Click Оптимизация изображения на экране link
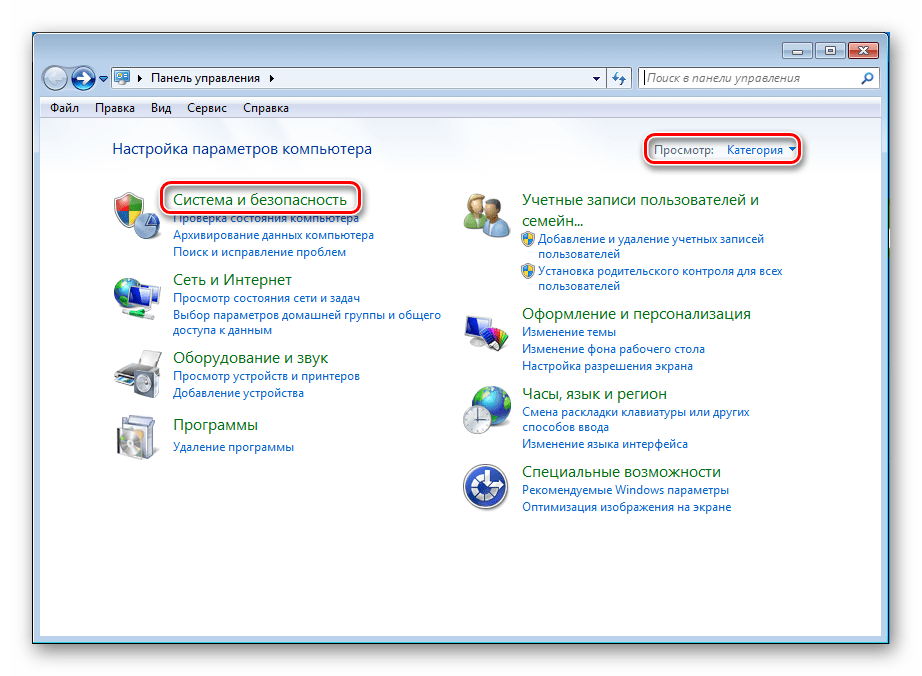Screen dimensions: 922x676 pyautogui.click(x=627, y=507)
